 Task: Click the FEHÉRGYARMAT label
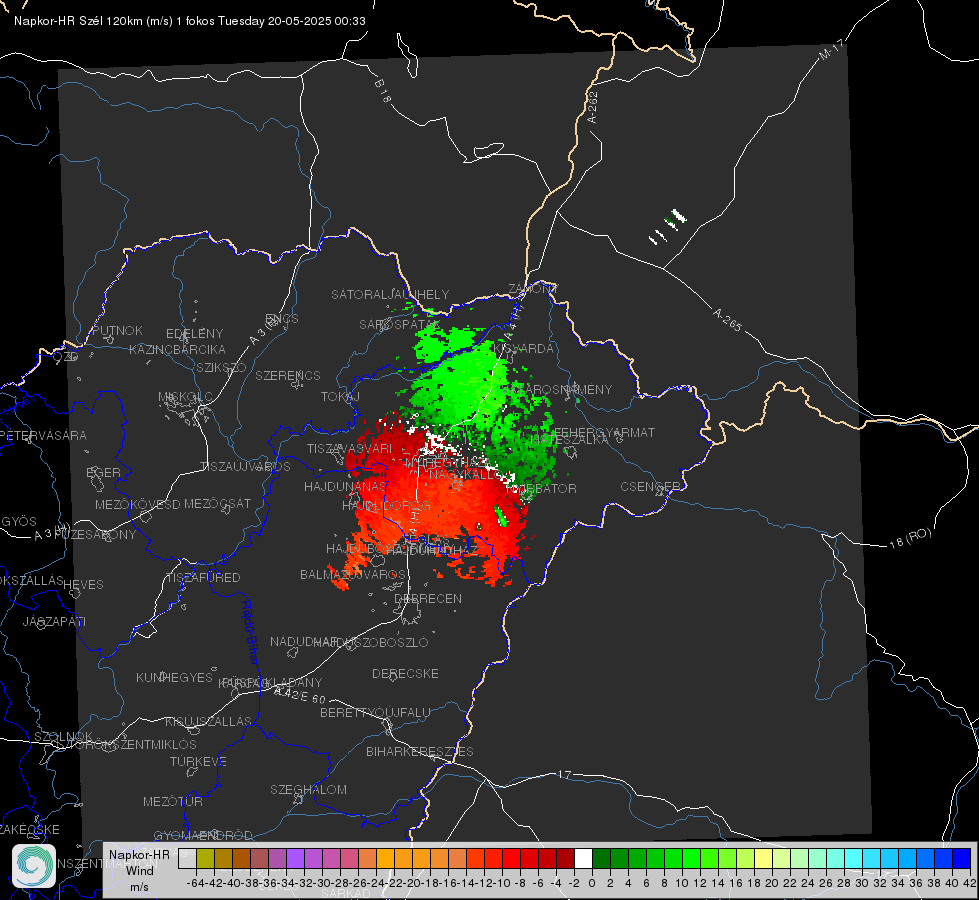(x=605, y=432)
